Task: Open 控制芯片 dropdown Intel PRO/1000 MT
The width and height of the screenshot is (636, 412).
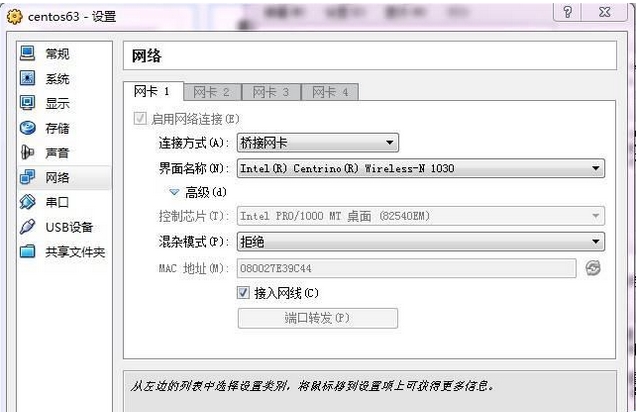Action: 421,216
